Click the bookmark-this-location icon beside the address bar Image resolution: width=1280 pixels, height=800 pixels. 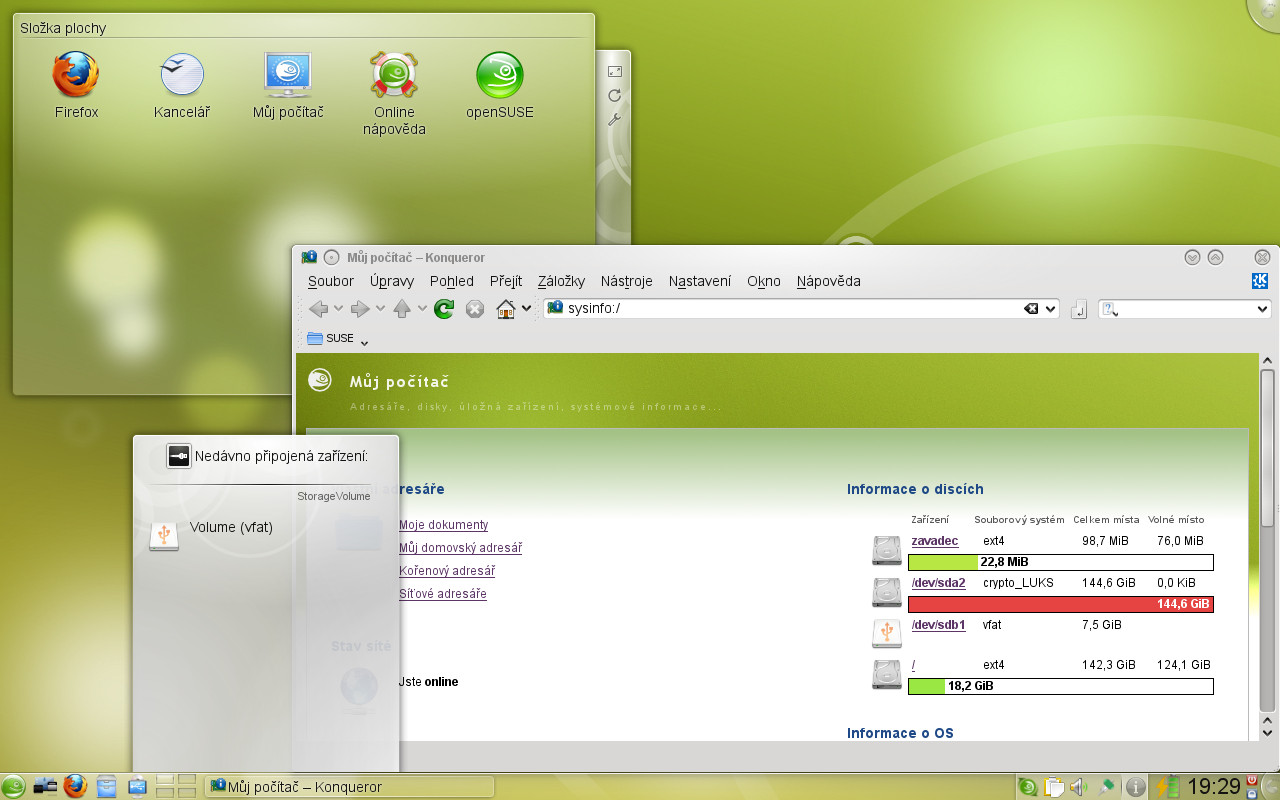[1079, 310]
